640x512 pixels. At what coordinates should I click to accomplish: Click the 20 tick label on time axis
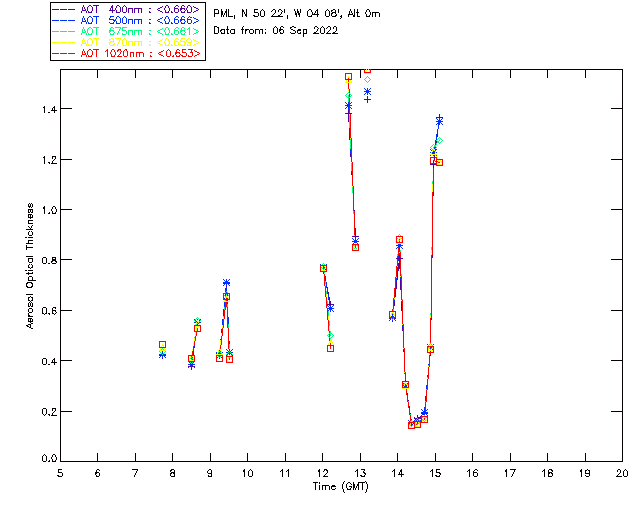[622, 473]
